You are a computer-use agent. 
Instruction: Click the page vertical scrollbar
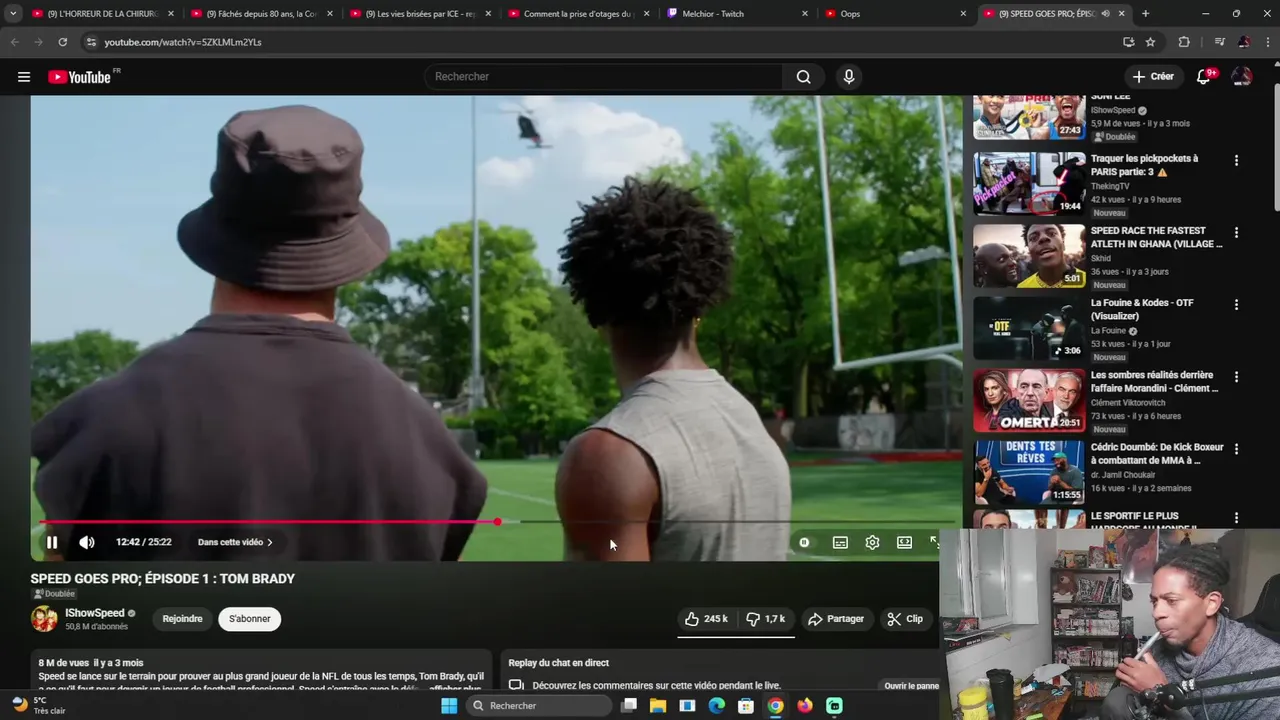(x=1276, y=150)
